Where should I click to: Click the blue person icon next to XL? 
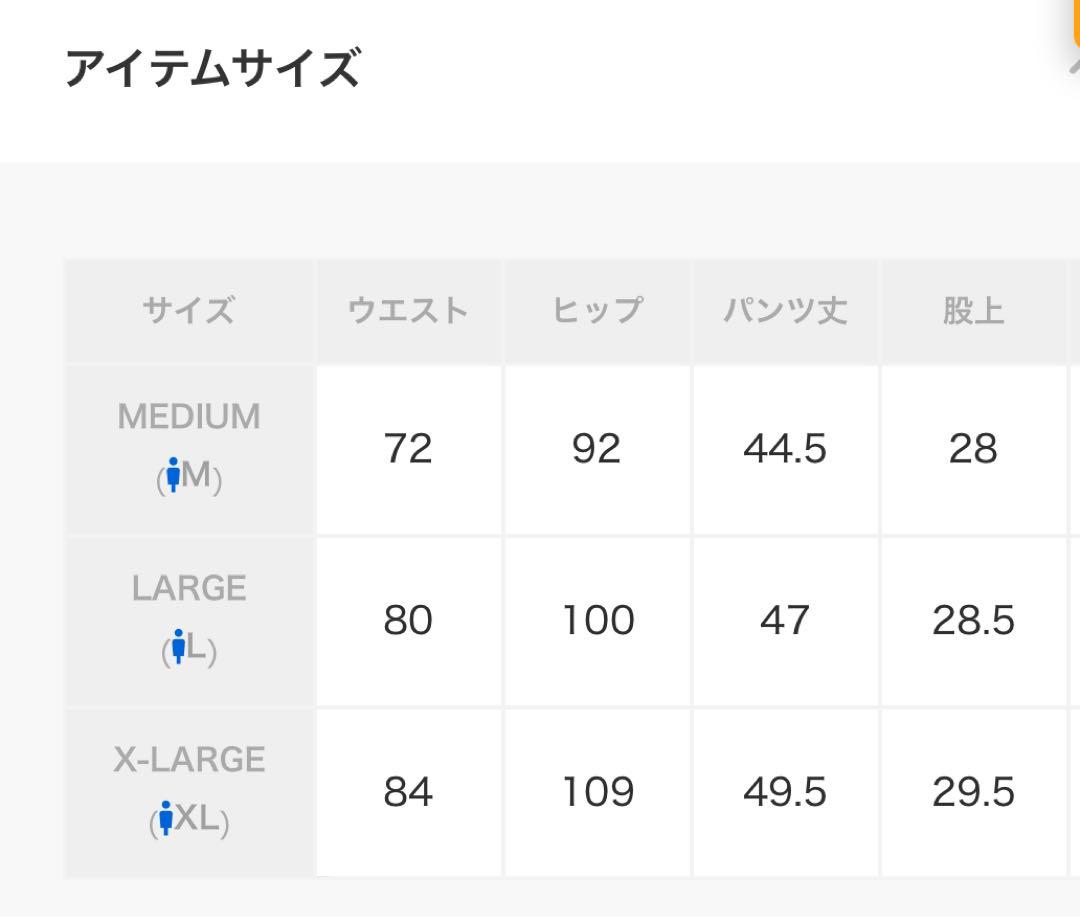click(165, 818)
